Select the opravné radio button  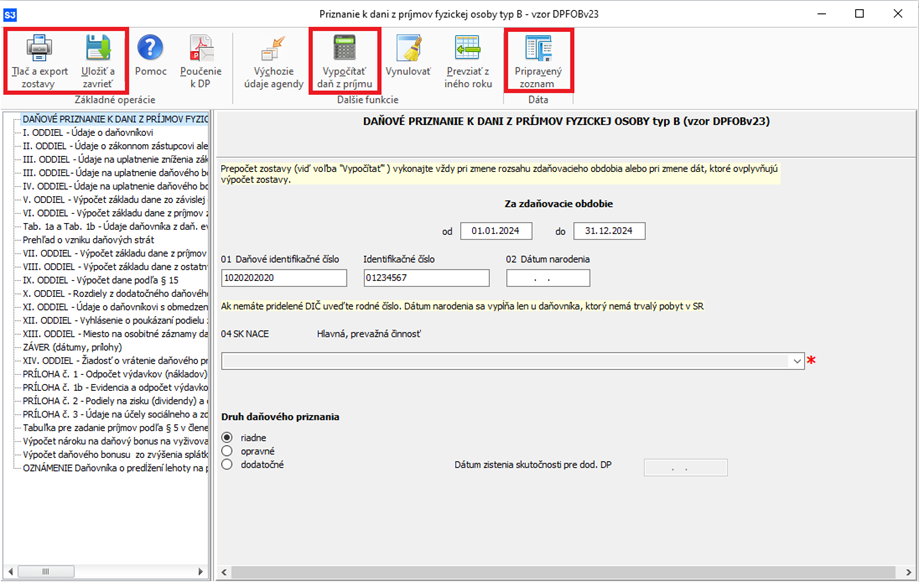(227, 451)
